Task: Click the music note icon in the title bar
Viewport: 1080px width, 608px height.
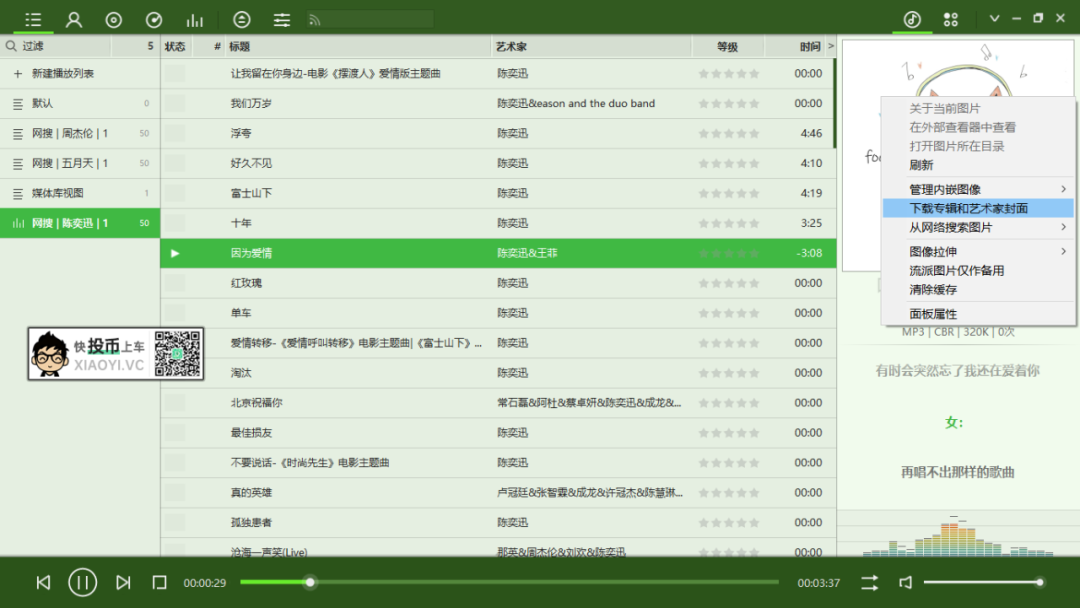Action: pyautogui.click(x=912, y=18)
